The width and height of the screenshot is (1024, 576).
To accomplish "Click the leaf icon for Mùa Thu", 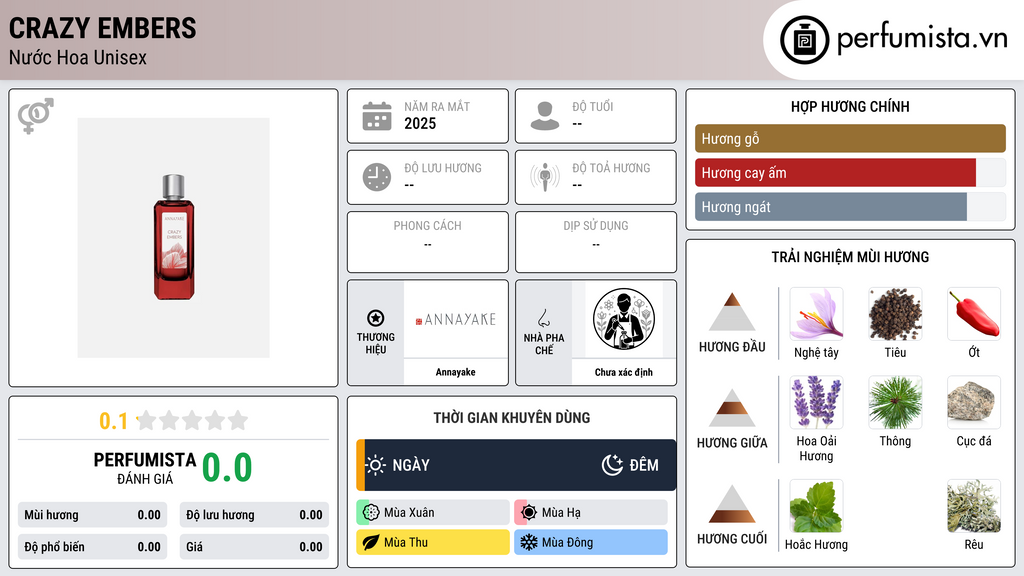I will tap(371, 542).
